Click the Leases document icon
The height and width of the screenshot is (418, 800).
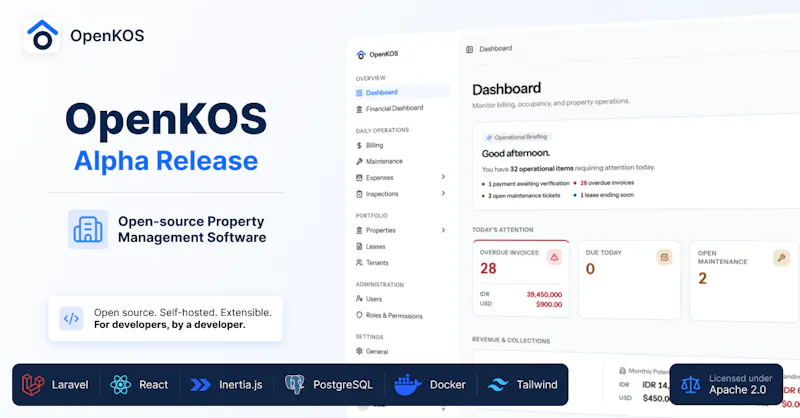[x=359, y=247]
